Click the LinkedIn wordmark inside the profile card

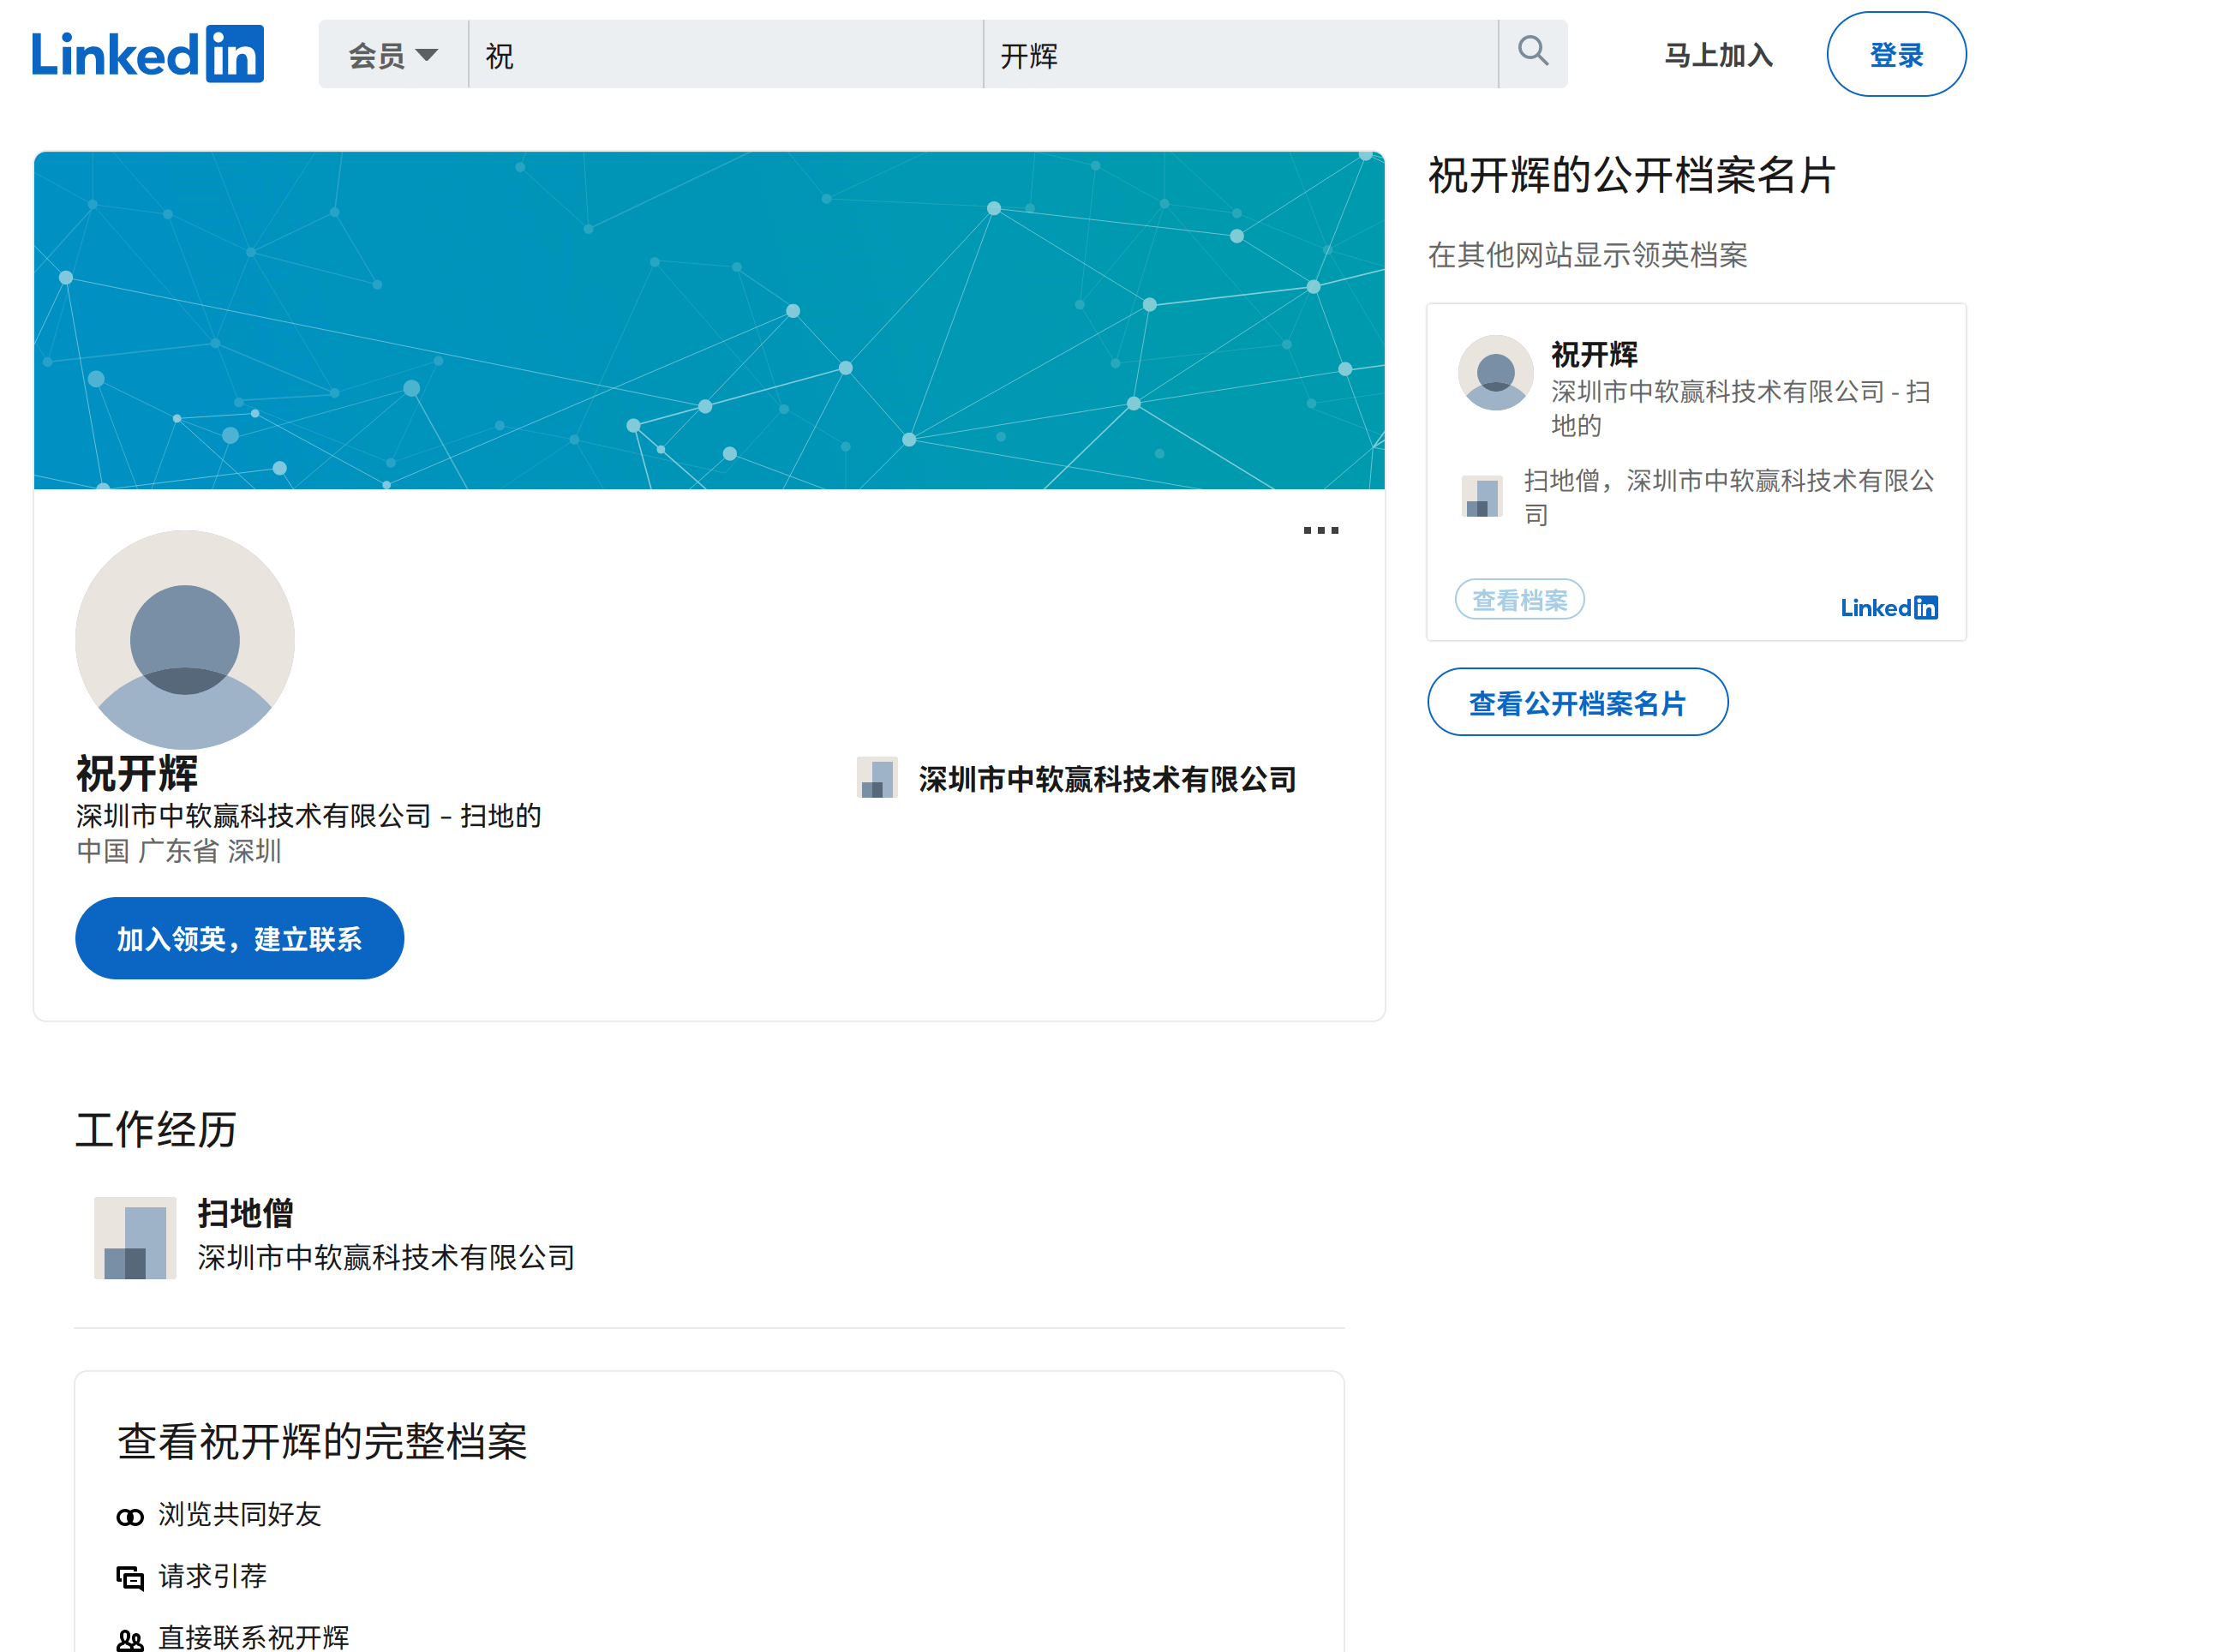click(x=1888, y=607)
